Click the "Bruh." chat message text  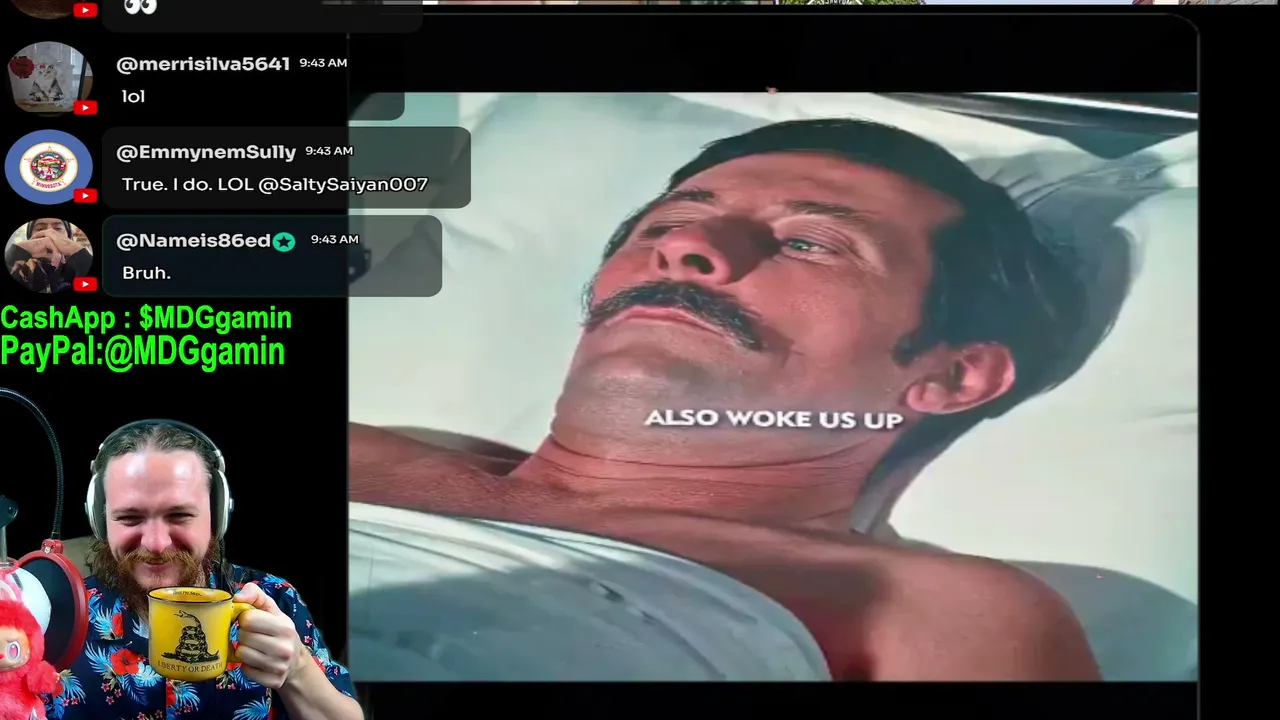pyautogui.click(x=146, y=273)
